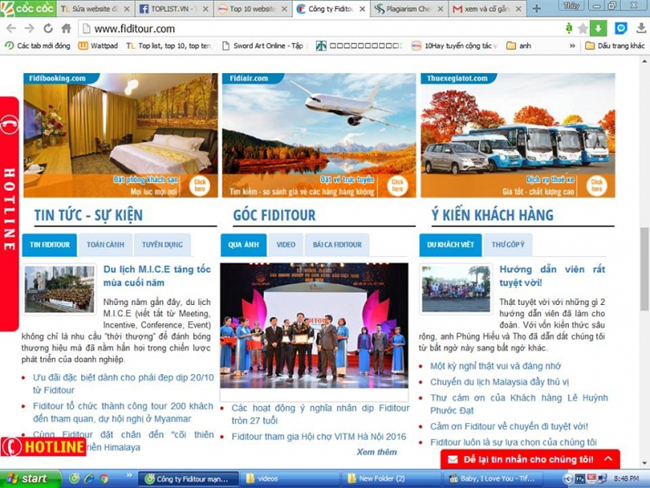Switch to the Gmail xem và cố gắng tab

click(487, 9)
